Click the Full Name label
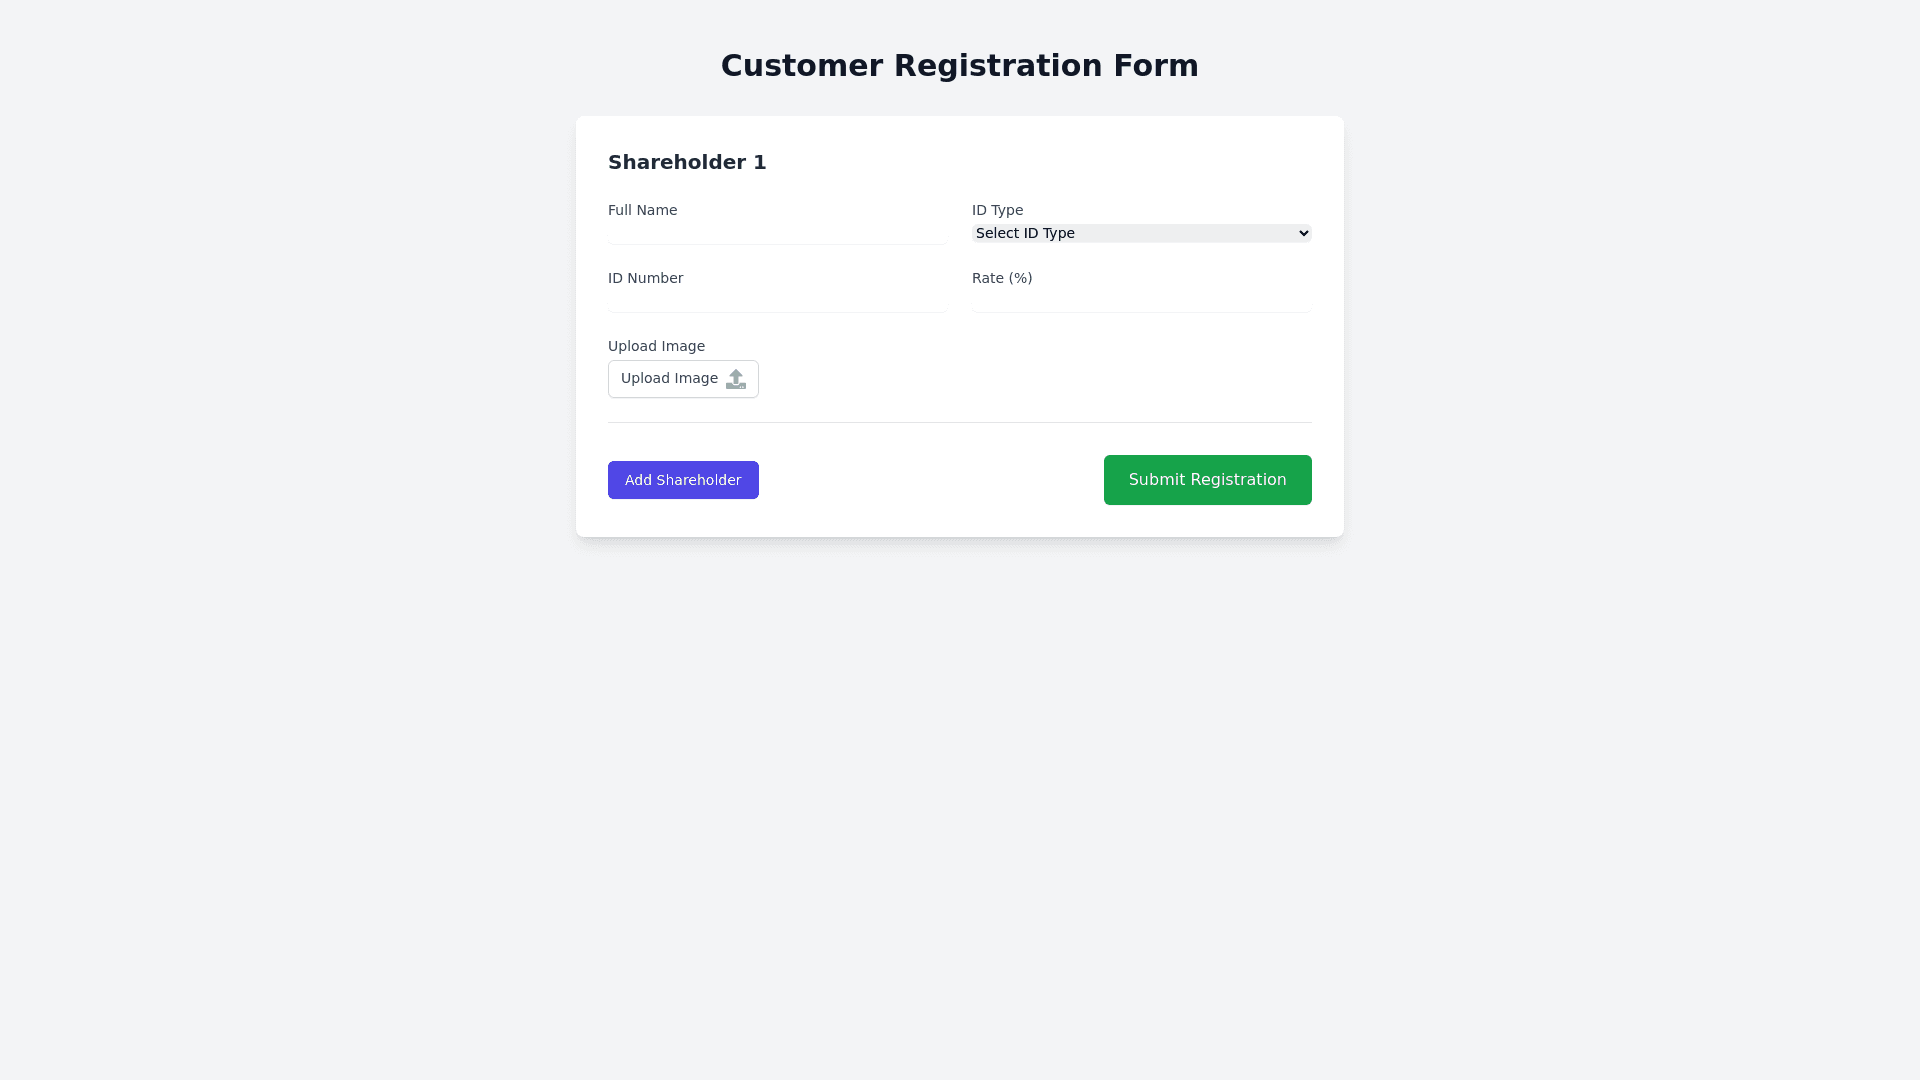 642,210
